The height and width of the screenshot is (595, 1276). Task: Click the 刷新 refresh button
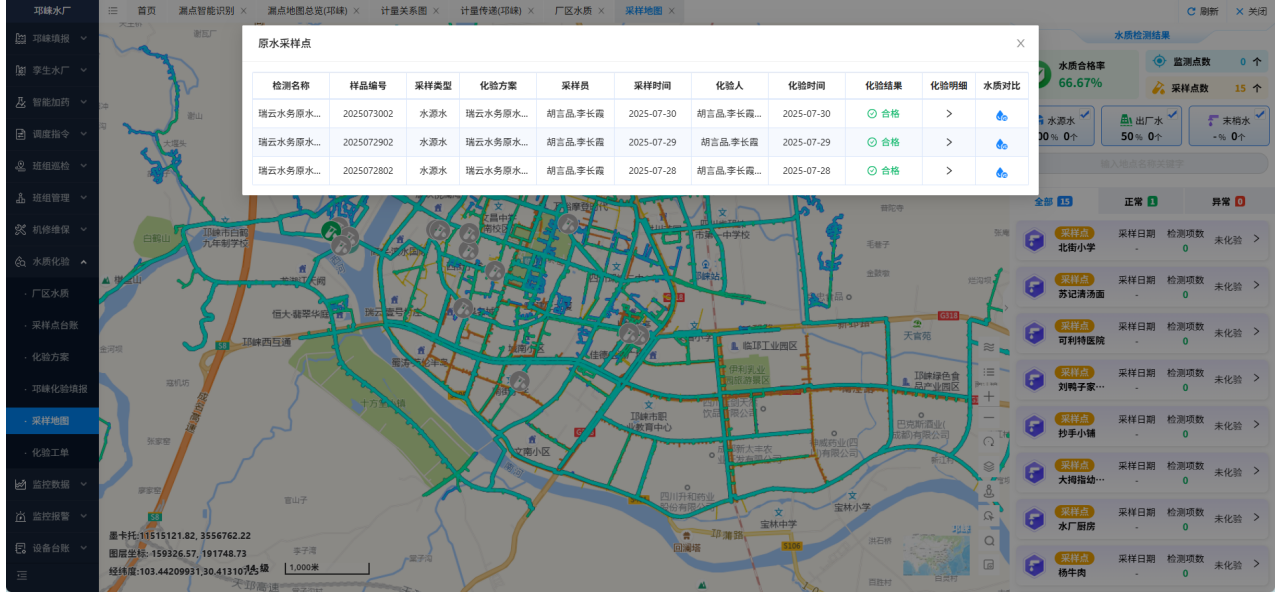pyautogui.click(x=1203, y=11)
